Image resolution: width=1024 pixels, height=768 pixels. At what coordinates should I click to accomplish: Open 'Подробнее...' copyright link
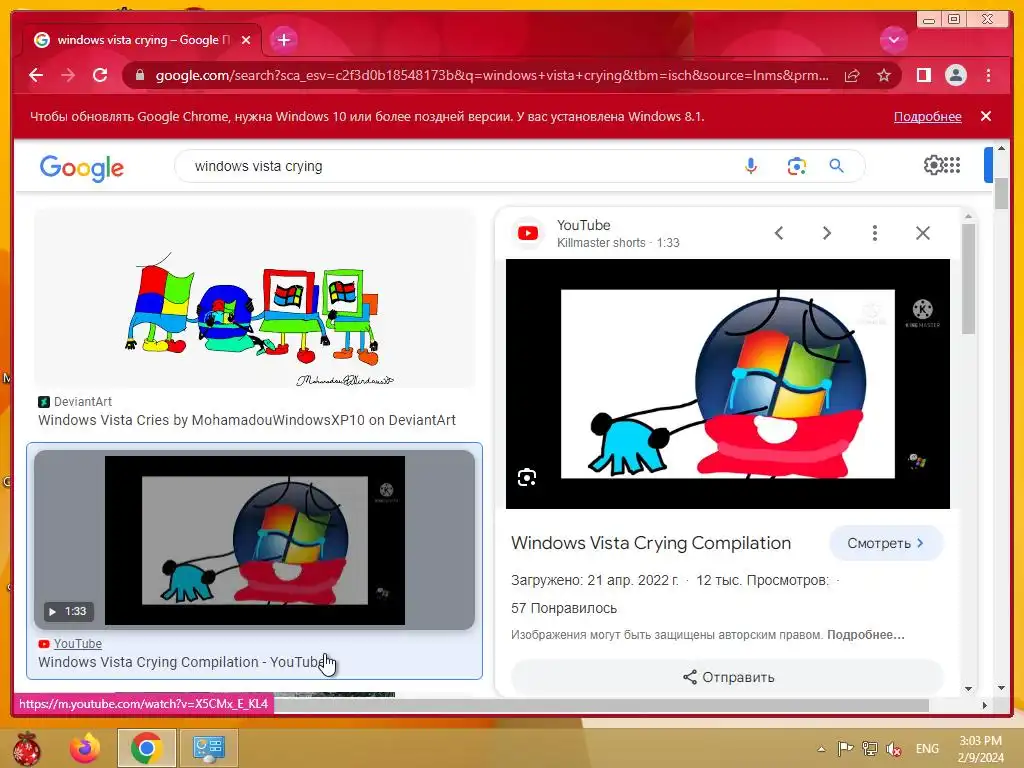pyautogui.click(x=865, y=635)
